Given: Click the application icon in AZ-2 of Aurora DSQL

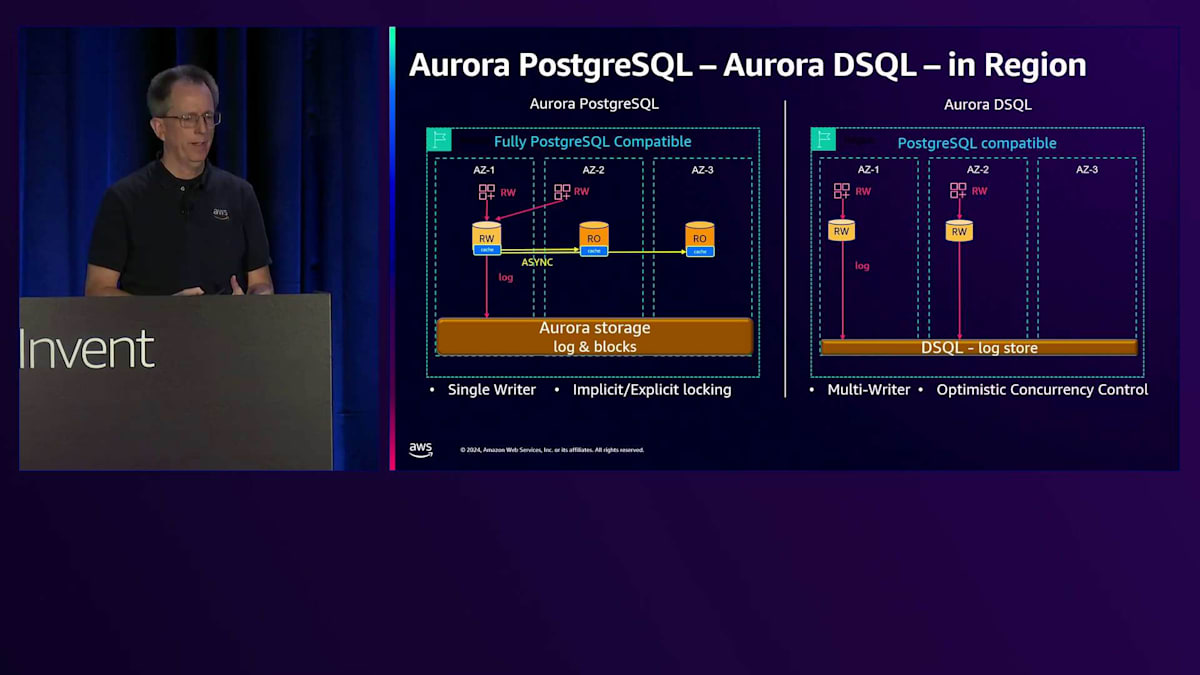Looking at the screenshot, I should tap(959, 190).
